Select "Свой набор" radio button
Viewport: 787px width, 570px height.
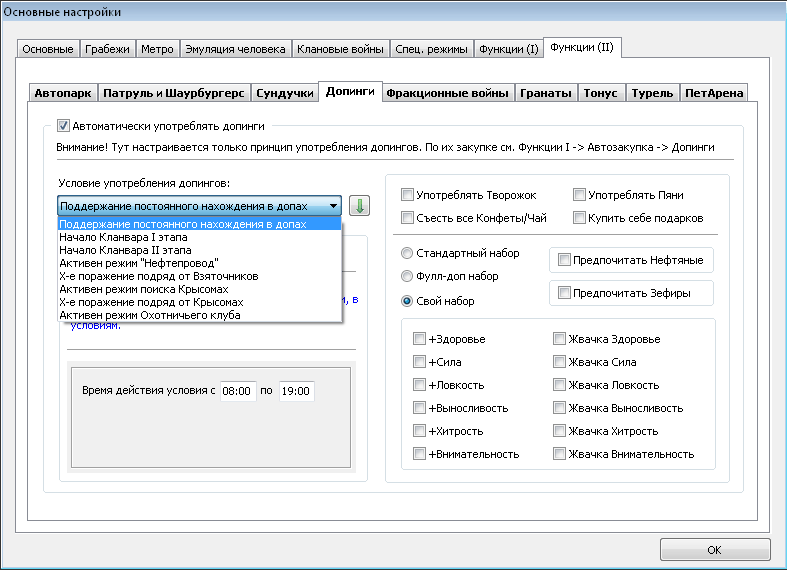pyautogui.click(x=407, y=301)
